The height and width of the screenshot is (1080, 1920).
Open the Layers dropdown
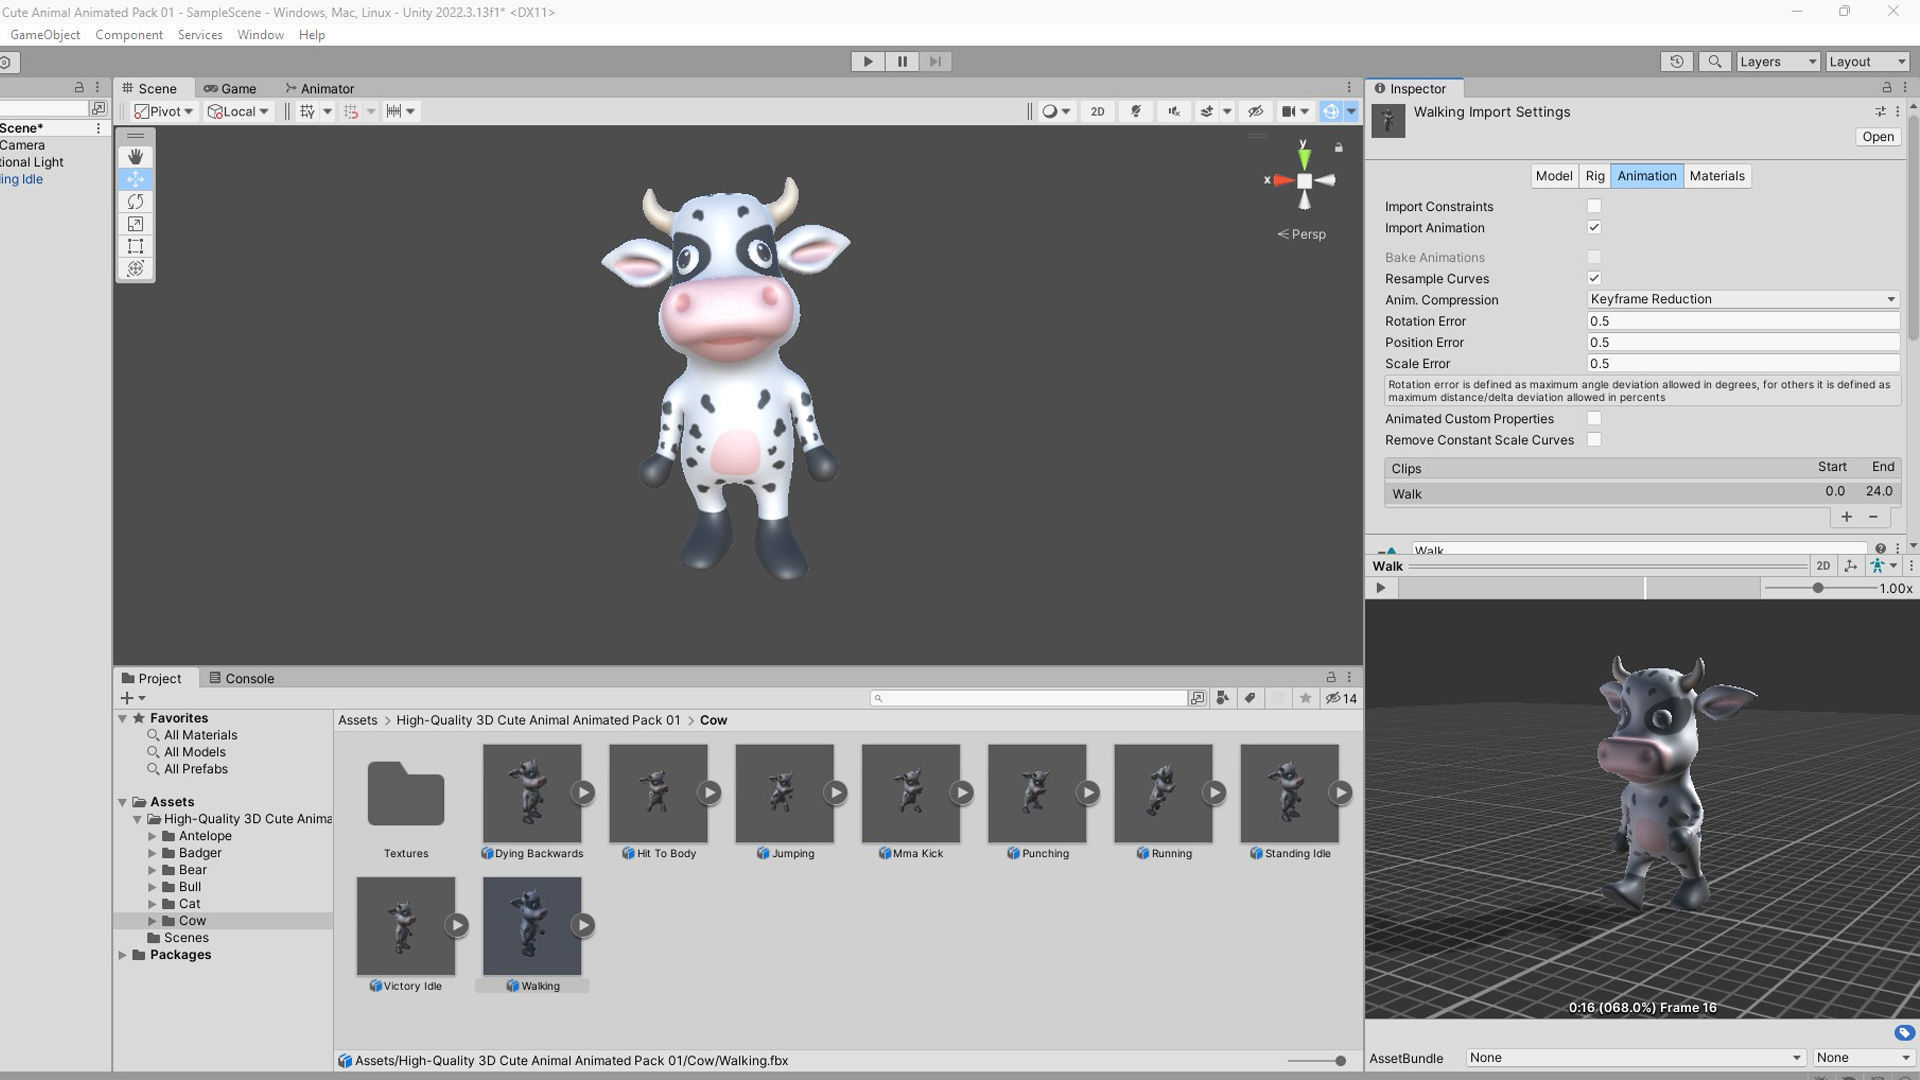pyautogui.click(x=1777, y=61)
